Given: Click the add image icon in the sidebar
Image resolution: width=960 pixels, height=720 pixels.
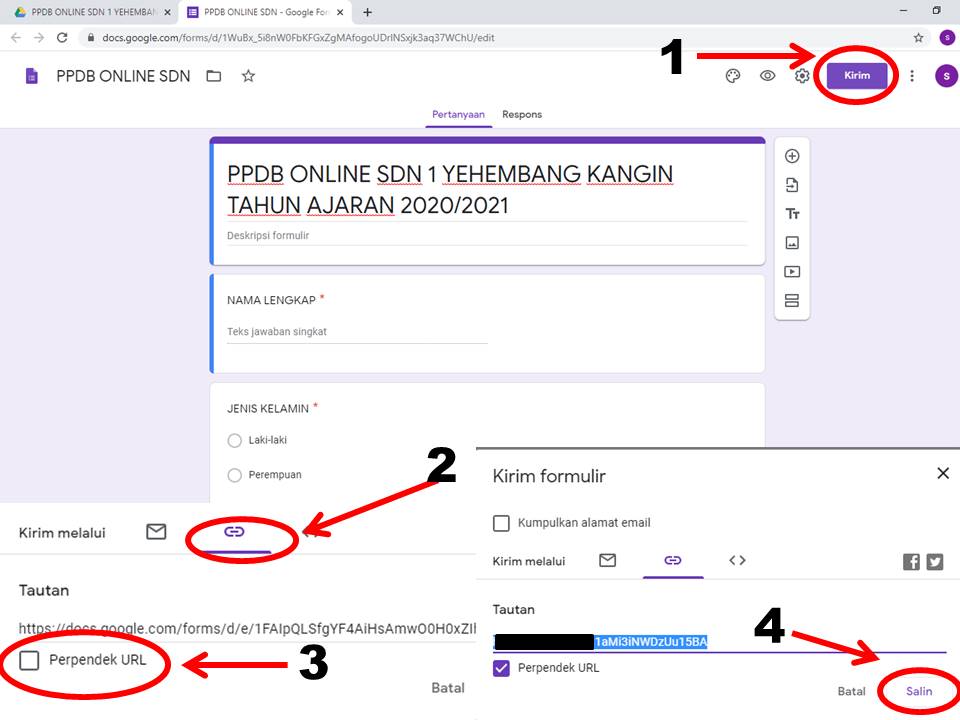Looking at the screenshot, I should point(791,242).
